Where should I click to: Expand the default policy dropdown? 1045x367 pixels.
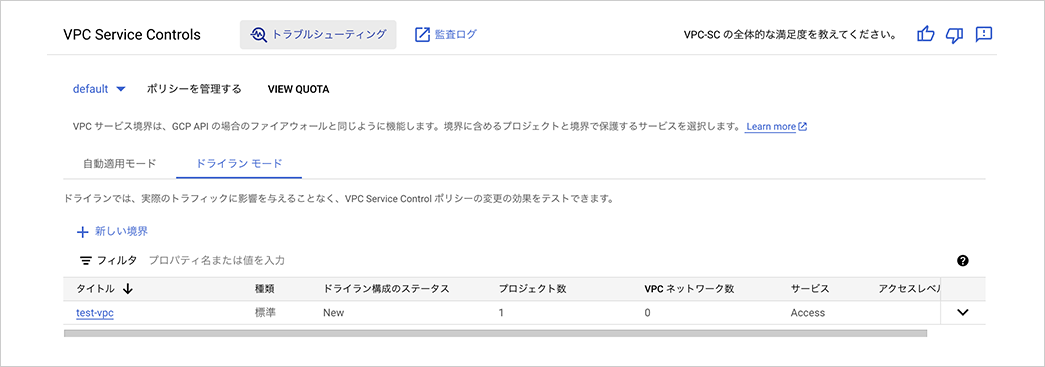(x=99, y=89)
